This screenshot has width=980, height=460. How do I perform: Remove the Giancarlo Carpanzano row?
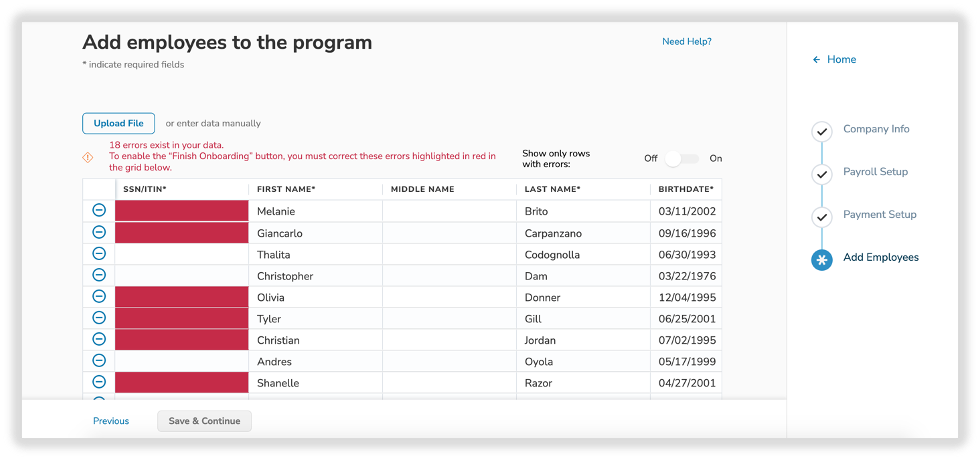(99, 232)
